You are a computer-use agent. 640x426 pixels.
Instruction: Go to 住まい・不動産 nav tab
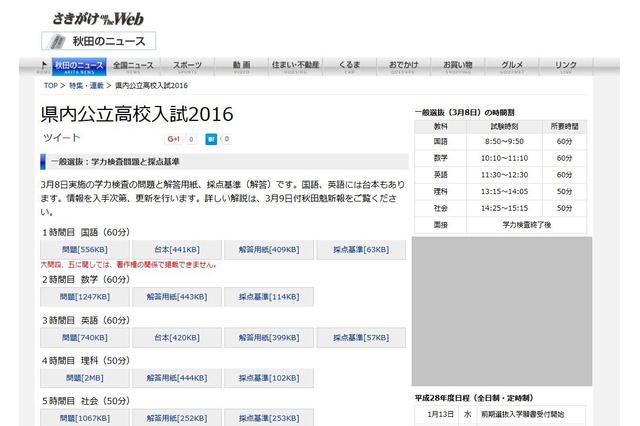(x=296, y=67)
